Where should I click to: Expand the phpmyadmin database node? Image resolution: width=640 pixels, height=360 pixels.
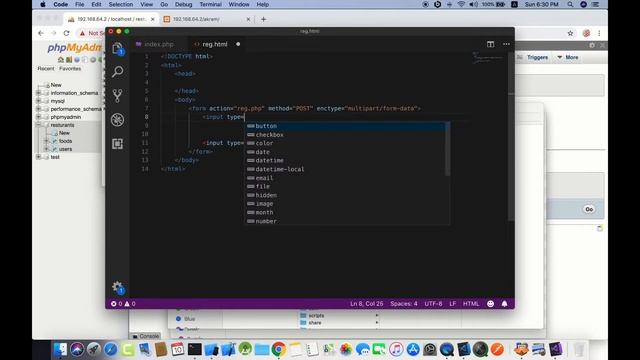38,117
